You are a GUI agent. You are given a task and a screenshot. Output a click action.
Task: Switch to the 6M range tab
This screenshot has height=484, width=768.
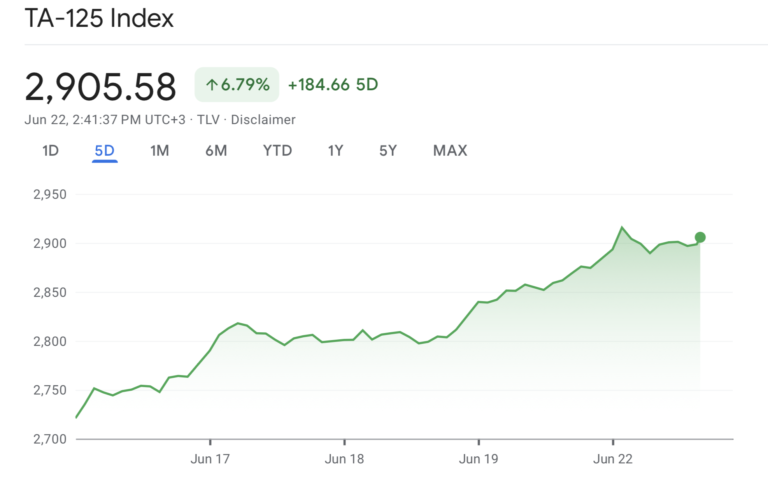[216, 150]
